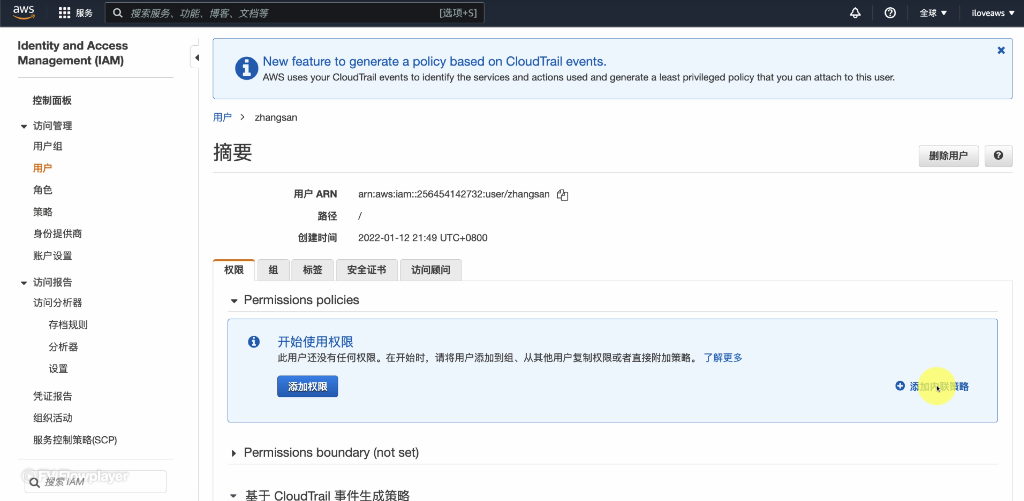Open 用户组 in the sidebar
1024x501 pixels.
[48, 146]
